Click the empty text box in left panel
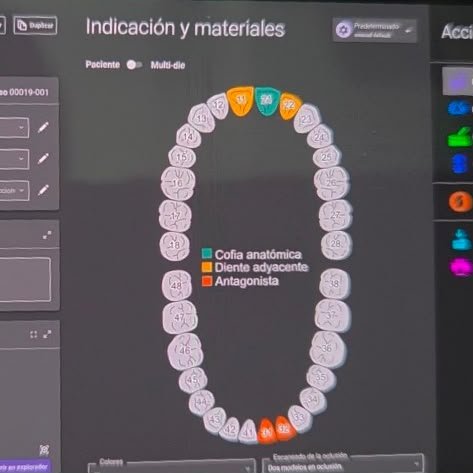 pos(25,279)
